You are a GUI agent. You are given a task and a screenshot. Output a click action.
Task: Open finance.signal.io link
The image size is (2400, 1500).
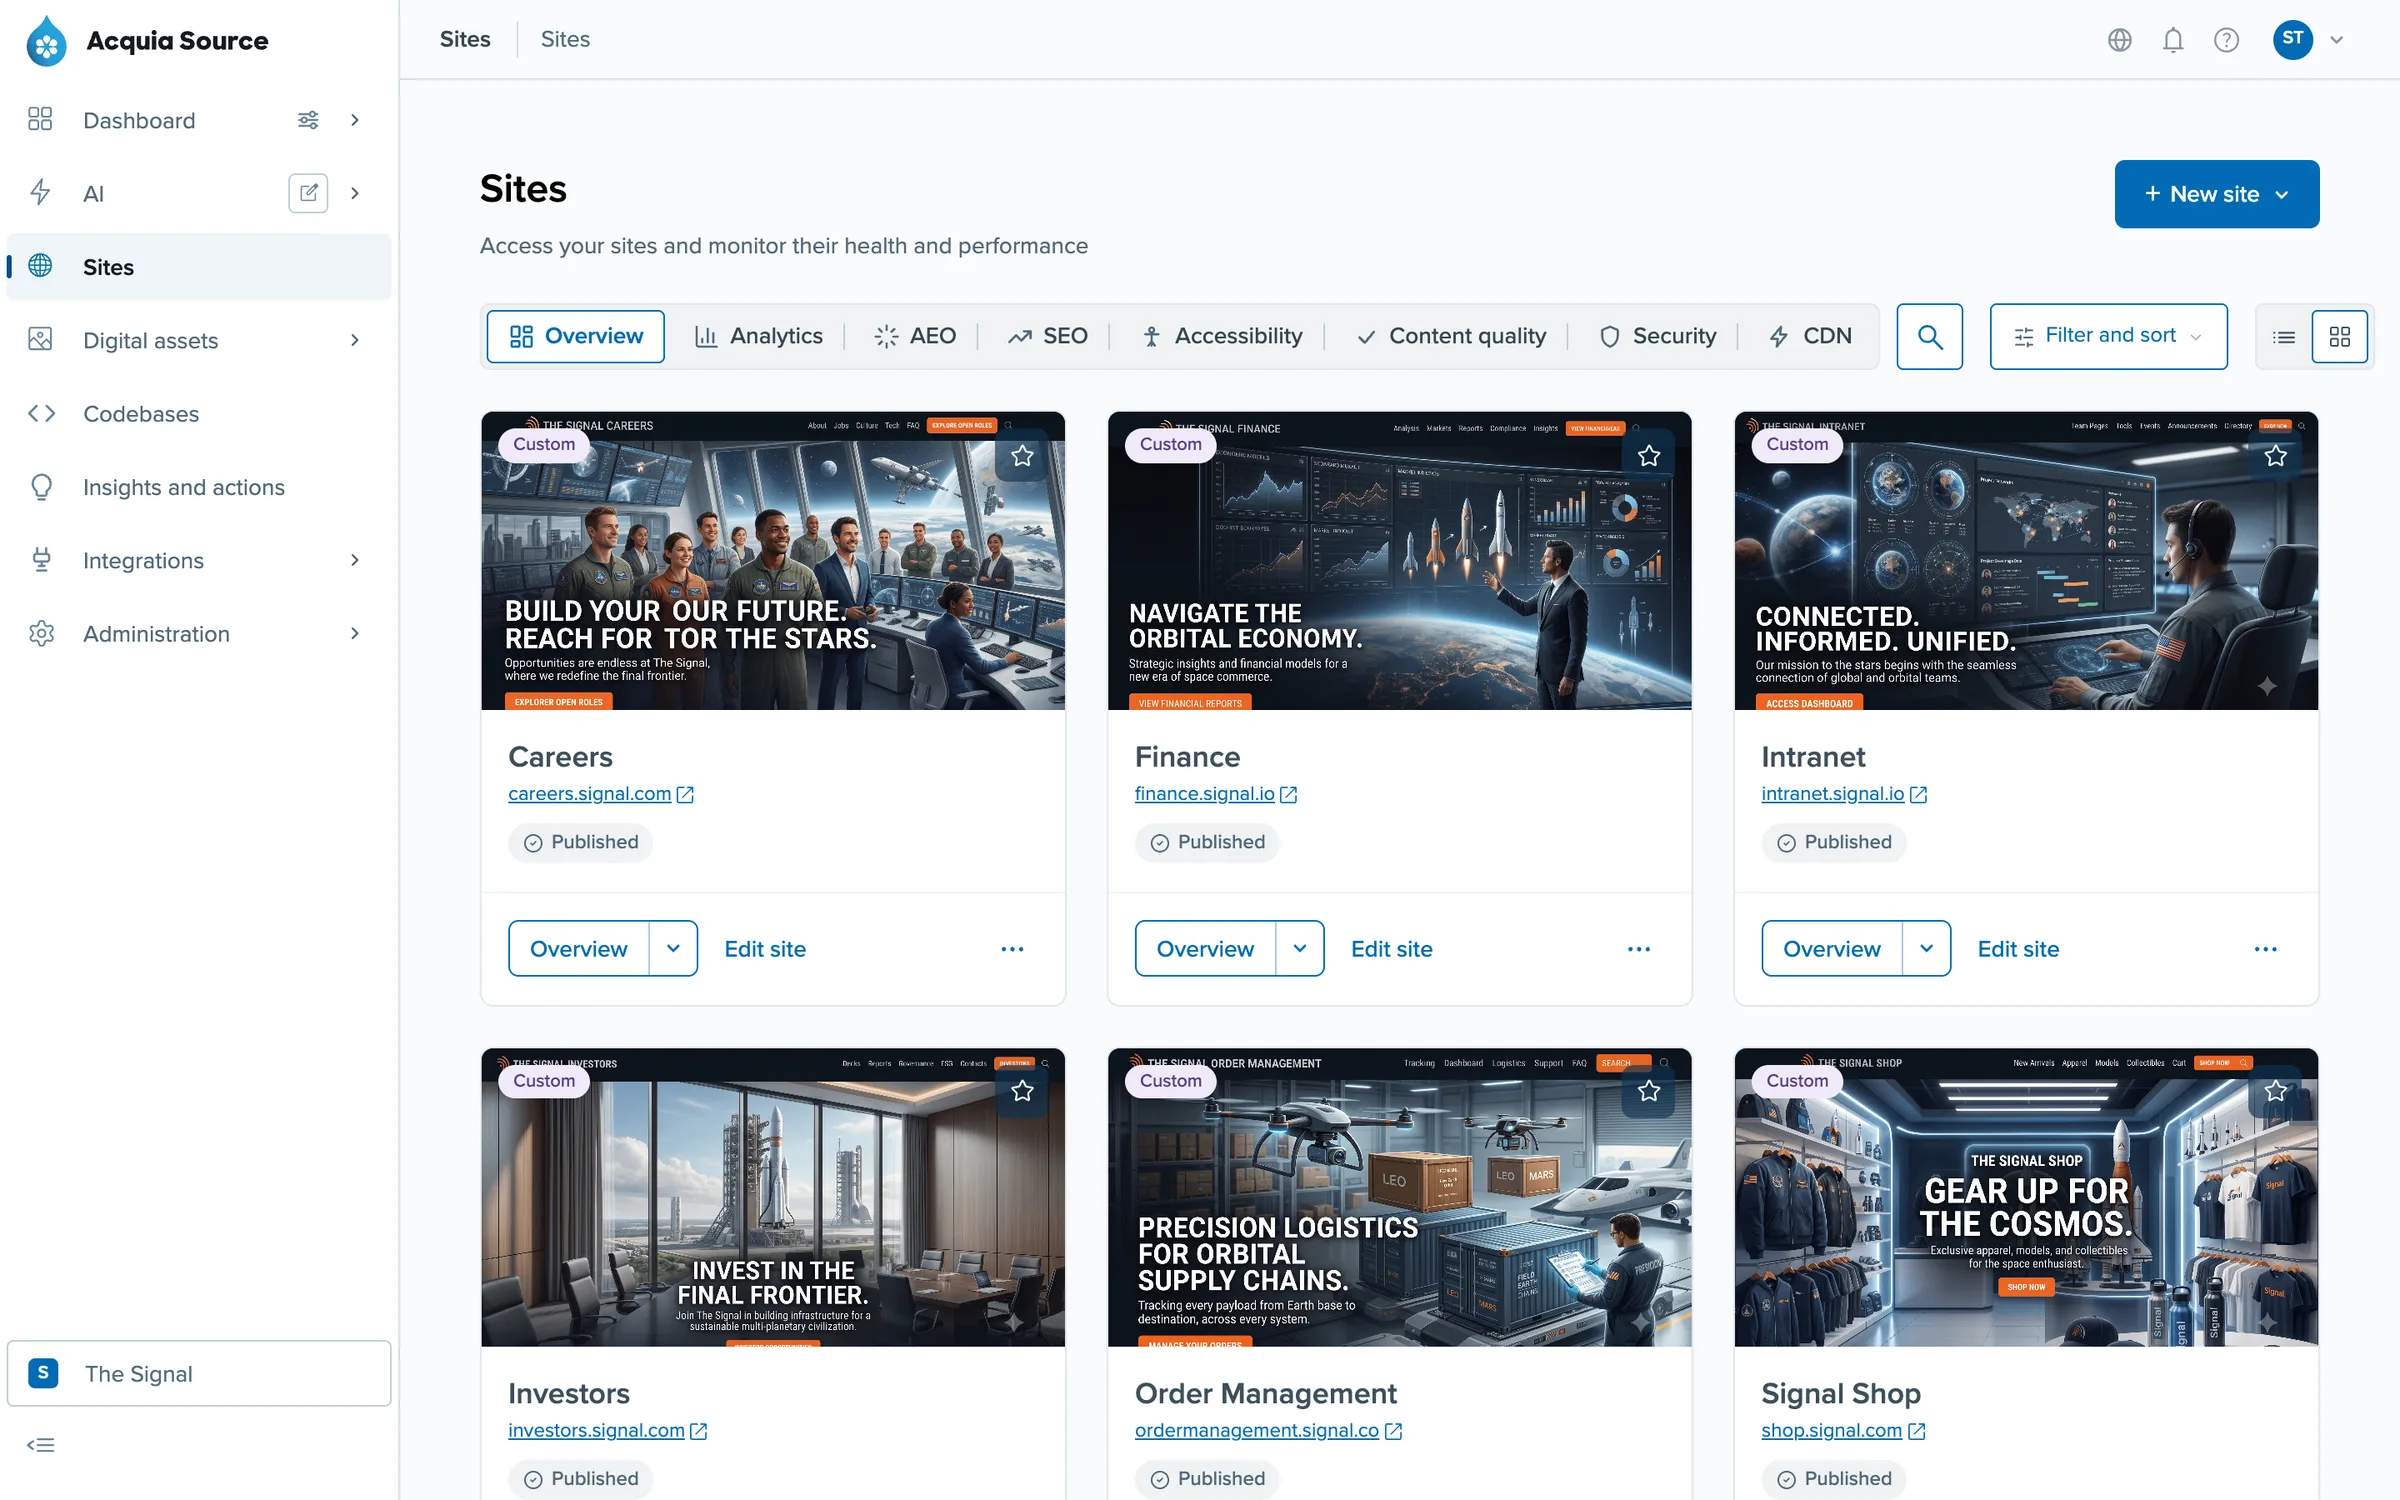[x=1215, y=794]
